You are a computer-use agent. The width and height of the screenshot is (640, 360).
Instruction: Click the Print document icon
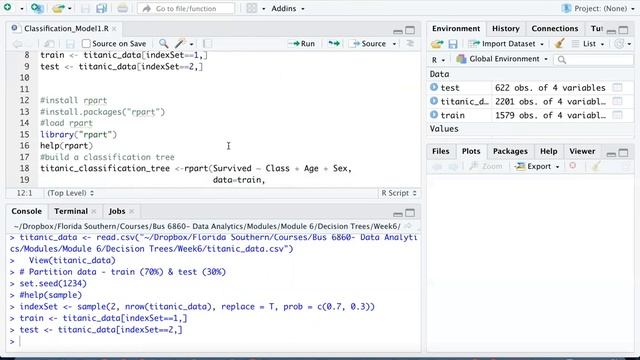[122, 8]
